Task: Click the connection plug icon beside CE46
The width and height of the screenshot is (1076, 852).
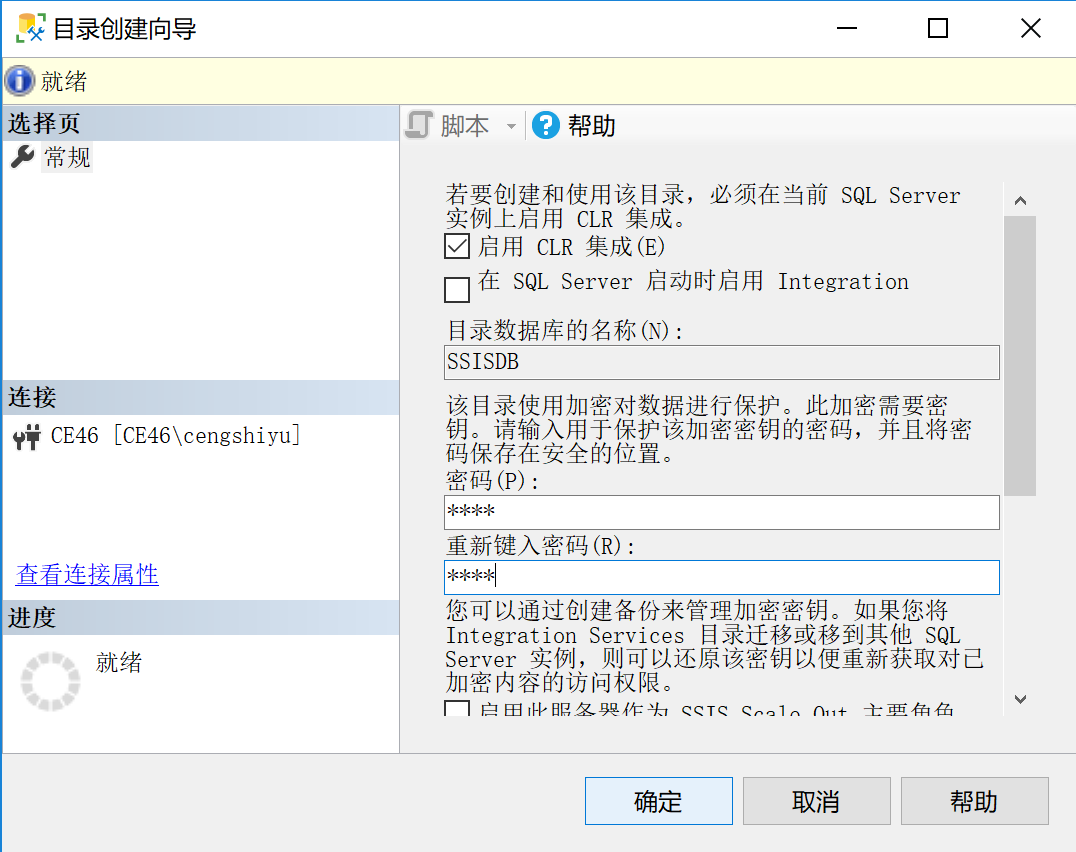Action: click(27, 437)
